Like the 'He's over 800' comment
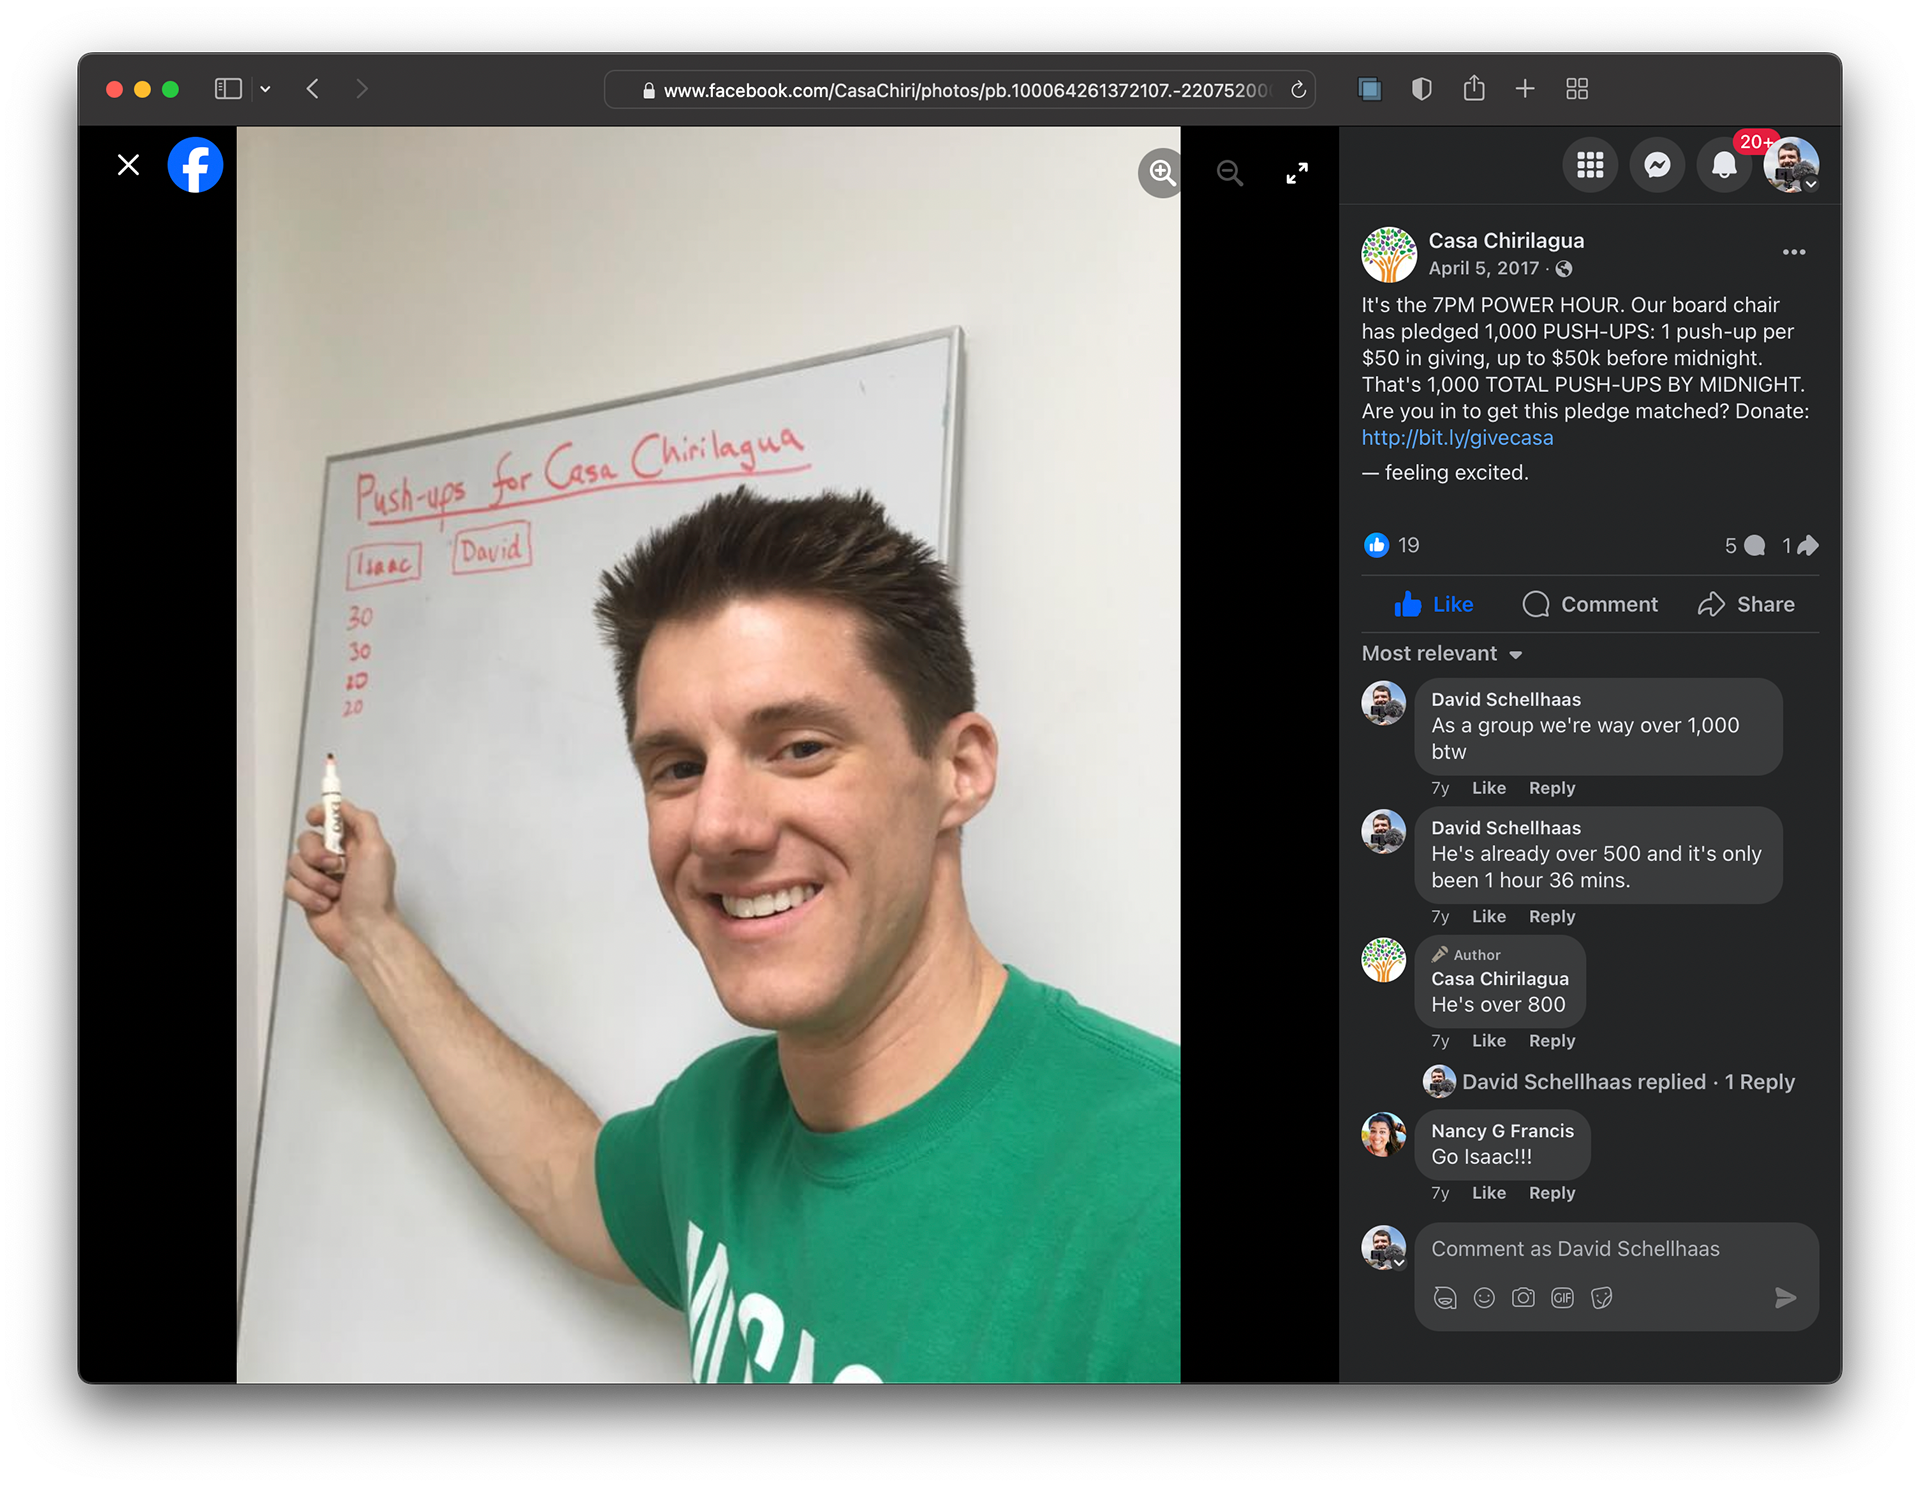This screenshot has width=1920, height=1487. 1488,1041
